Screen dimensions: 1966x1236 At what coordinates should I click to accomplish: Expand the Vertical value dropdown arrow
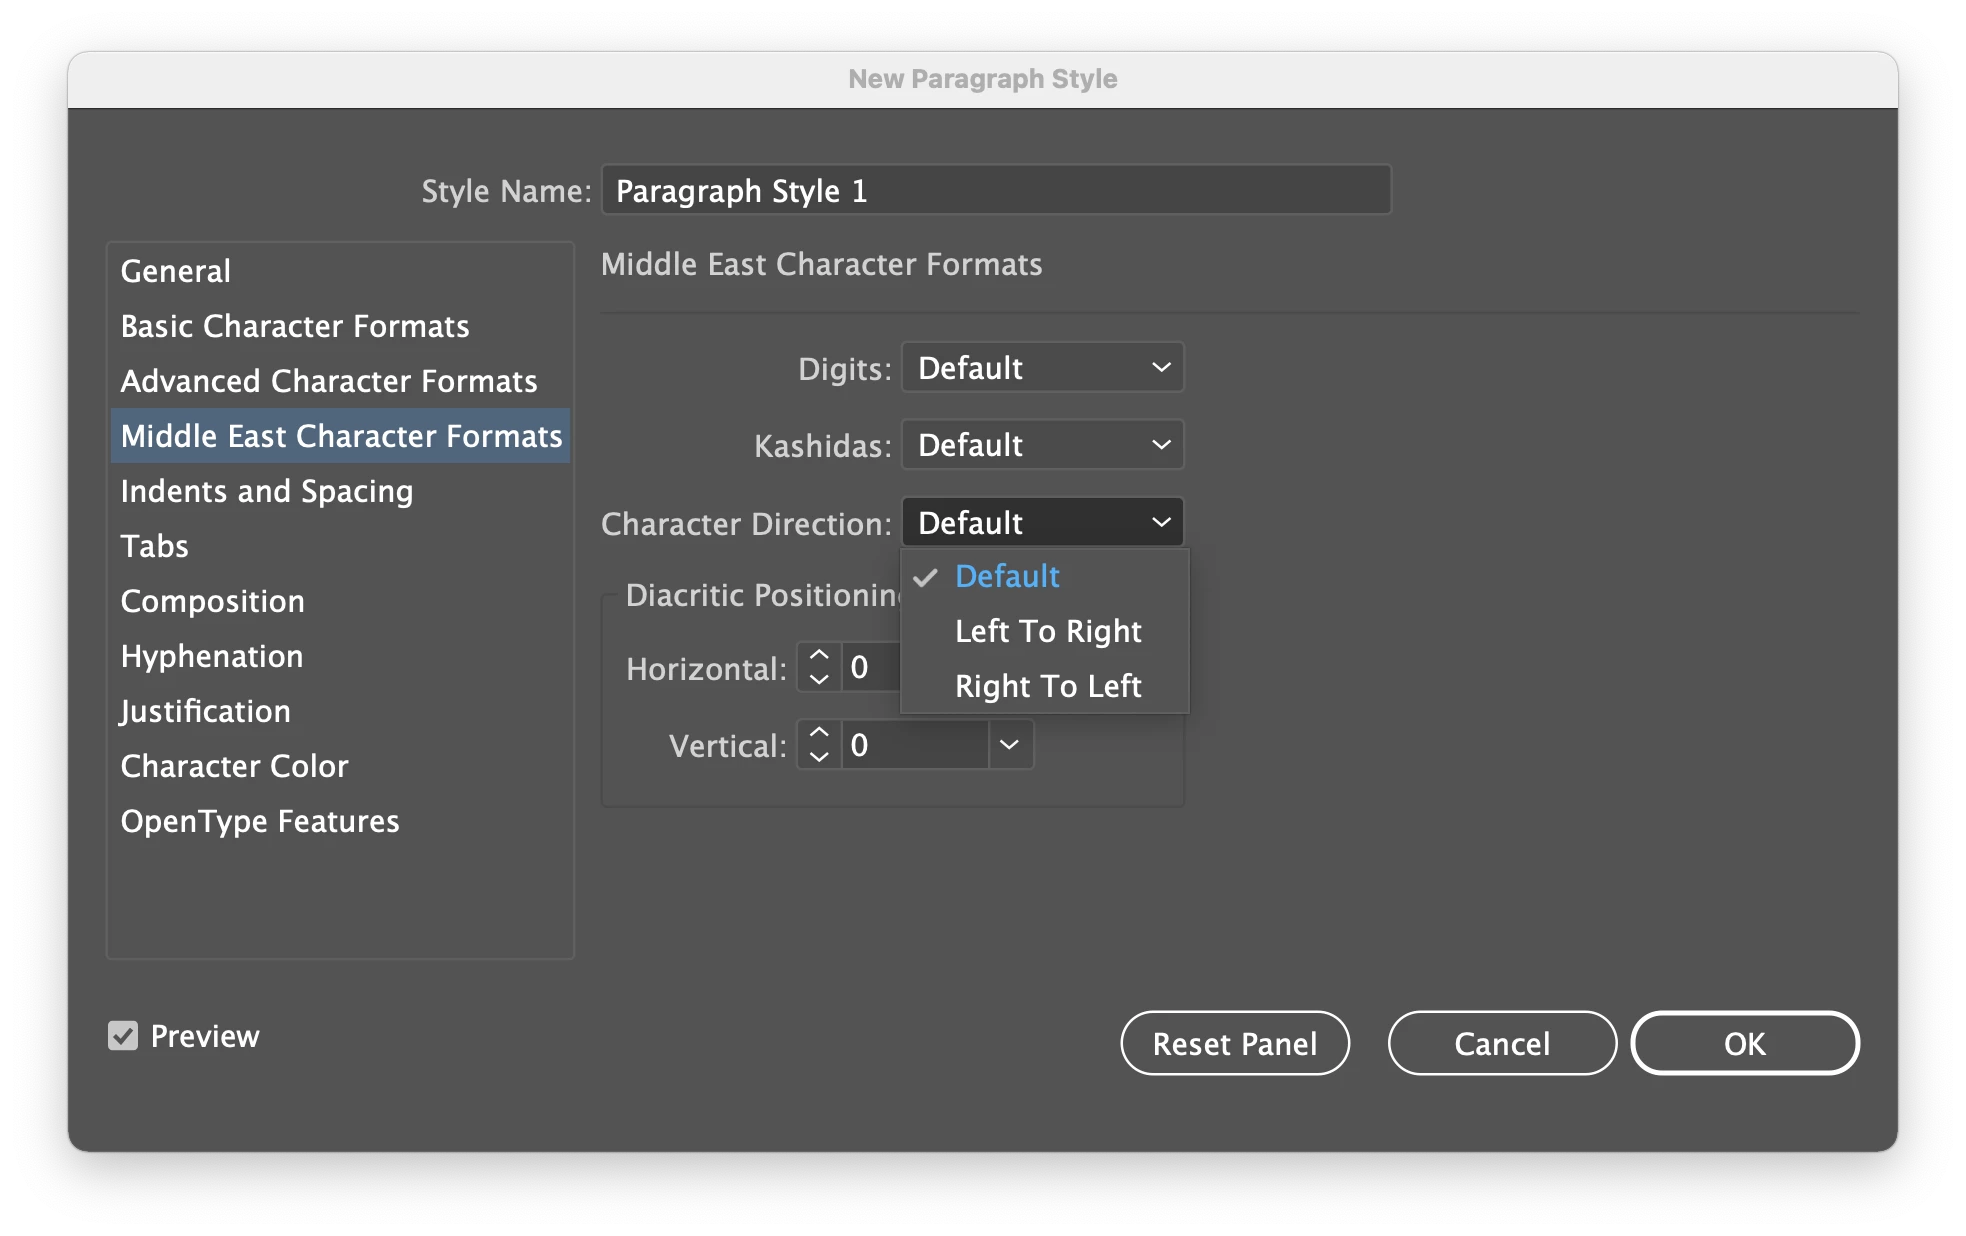coord(1010,745)
